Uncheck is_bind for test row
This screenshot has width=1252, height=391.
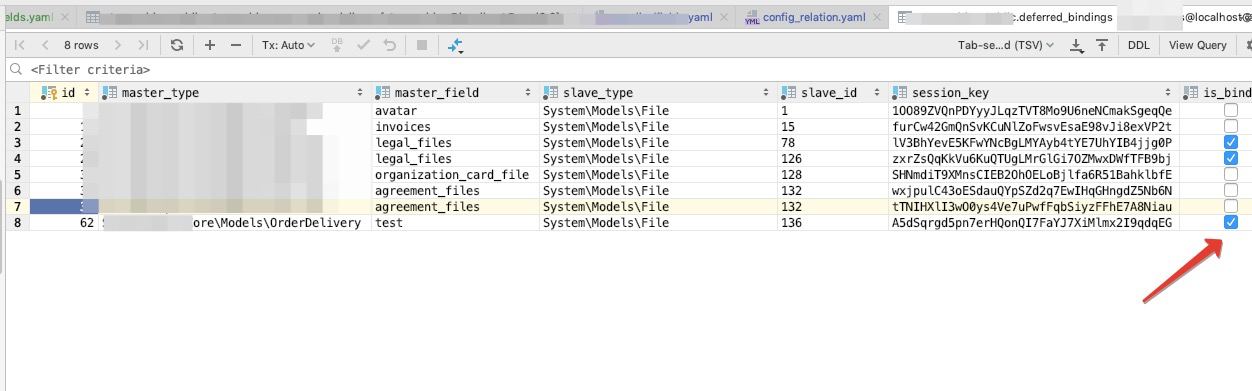tap(1231, 222)
